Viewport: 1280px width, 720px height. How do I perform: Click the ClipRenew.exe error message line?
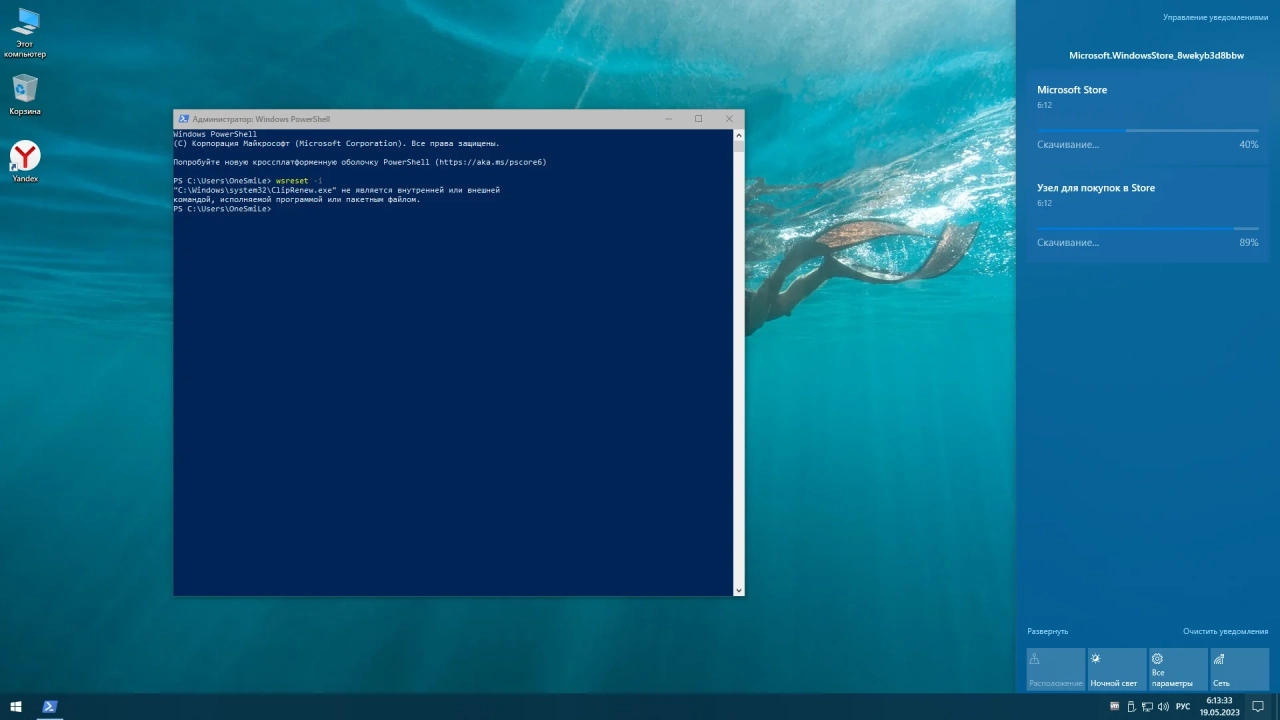[336, 190]
